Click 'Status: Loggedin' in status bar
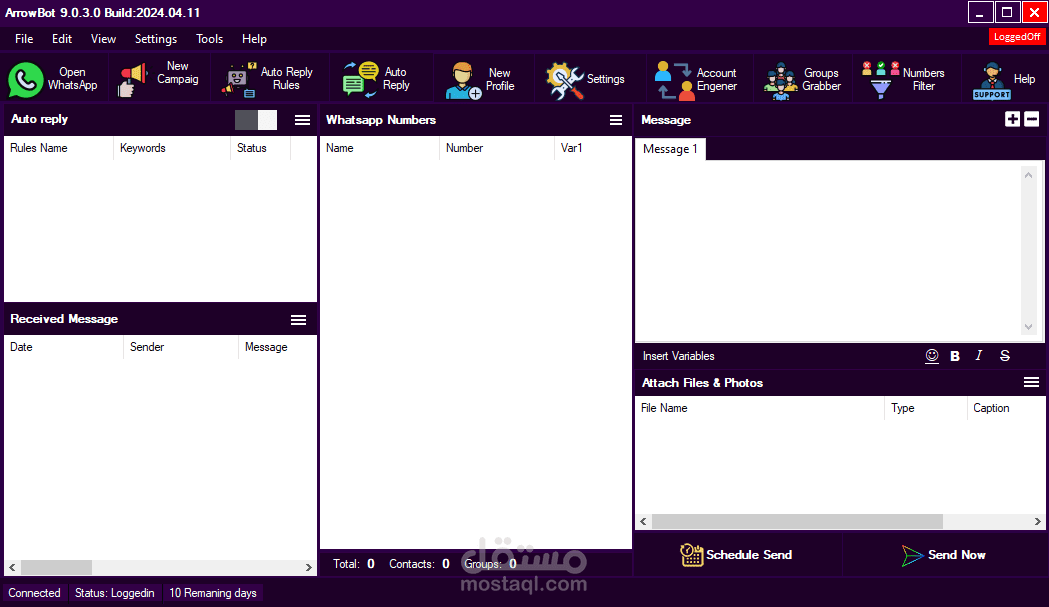This screenshot has height=607, width=1049. pos(114,593)
